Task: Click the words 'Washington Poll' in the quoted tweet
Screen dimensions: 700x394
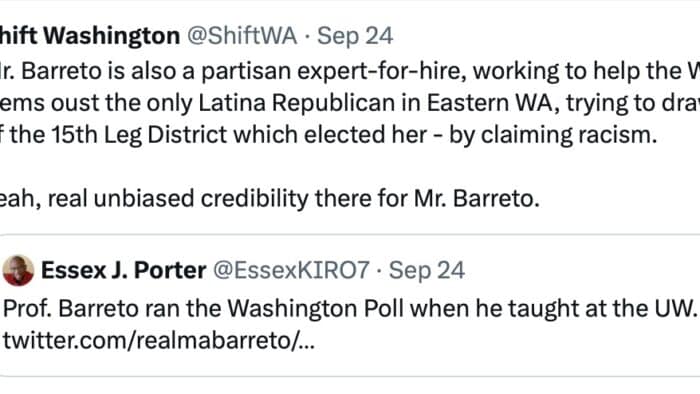Action: pyautogui.click(x=317, y=309)
